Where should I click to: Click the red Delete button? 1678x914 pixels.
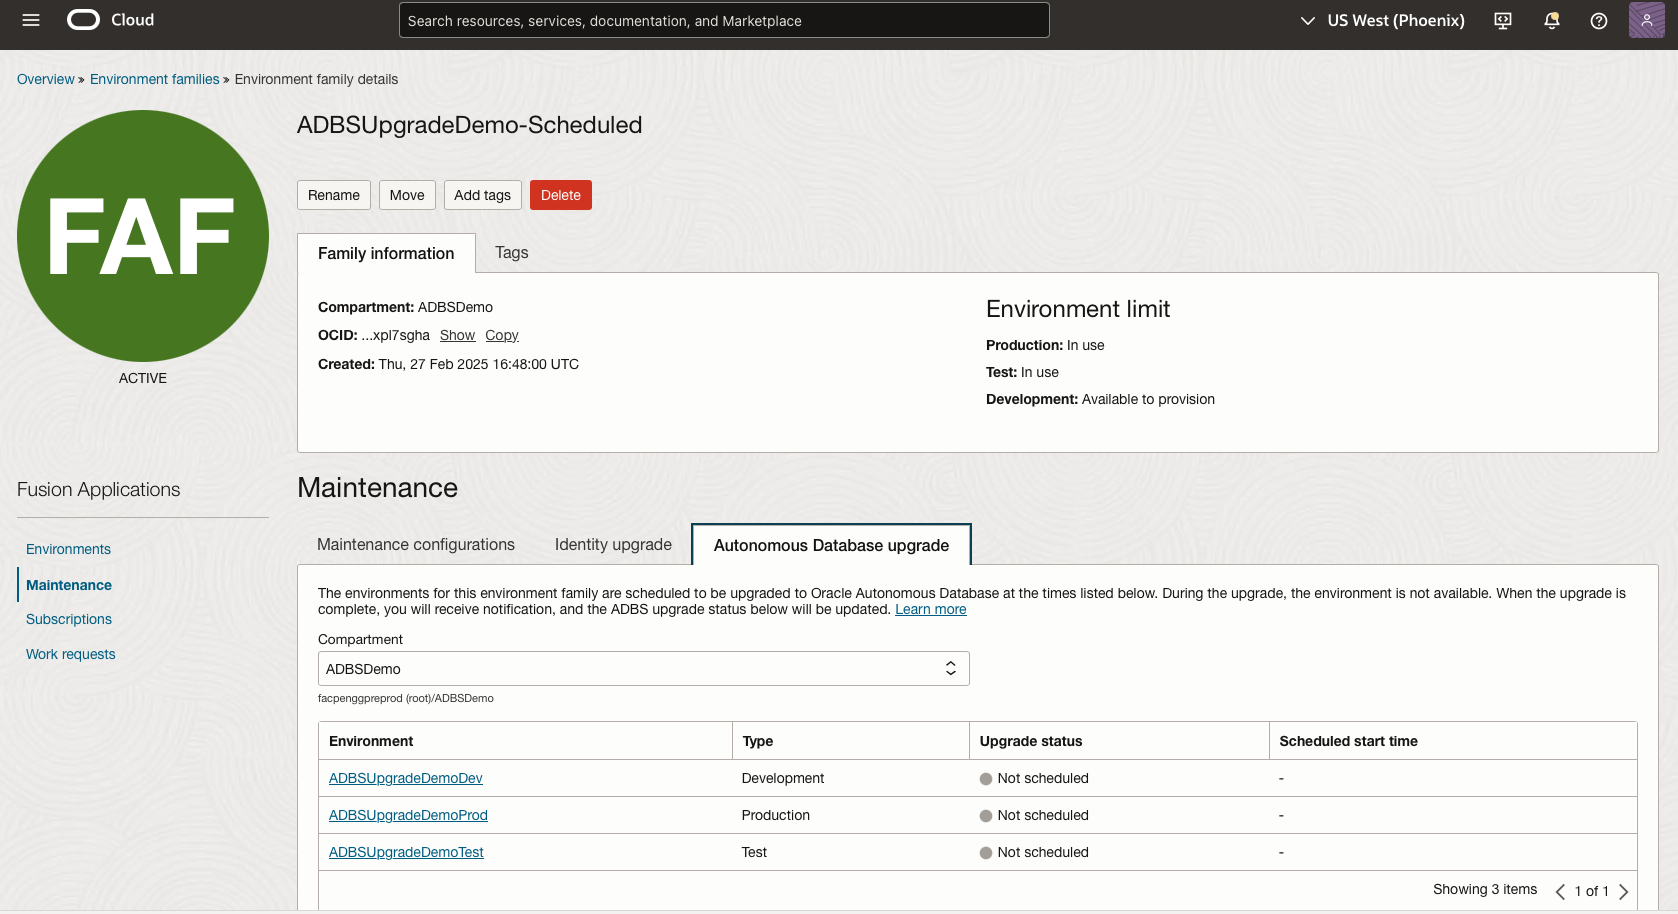click(561, 195)
